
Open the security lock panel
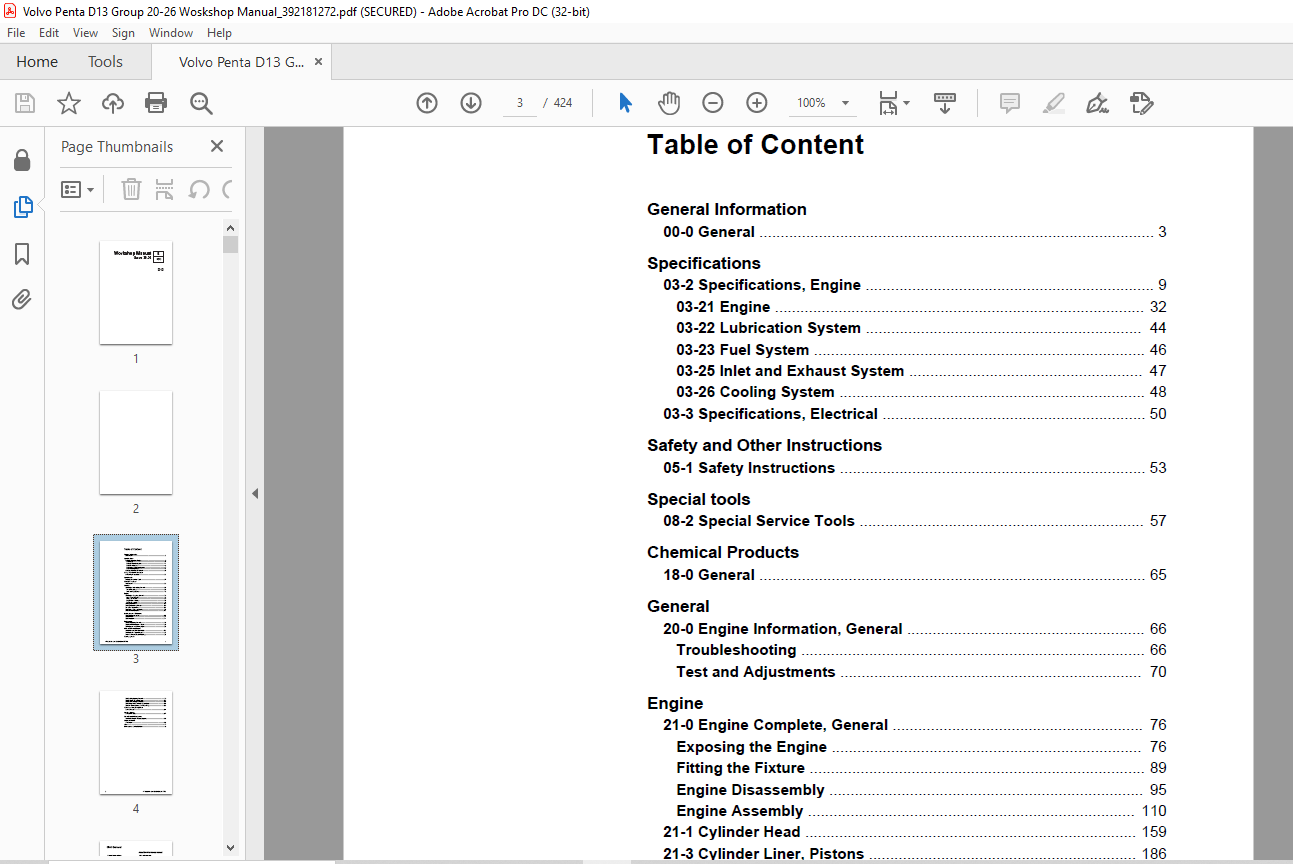22,160
